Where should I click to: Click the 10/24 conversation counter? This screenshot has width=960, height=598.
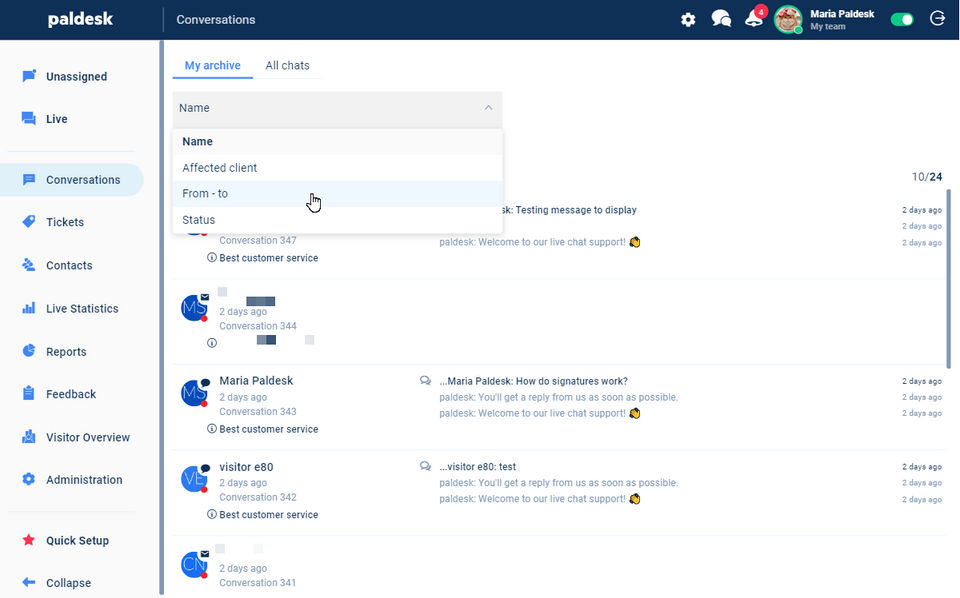pos(927,177)
